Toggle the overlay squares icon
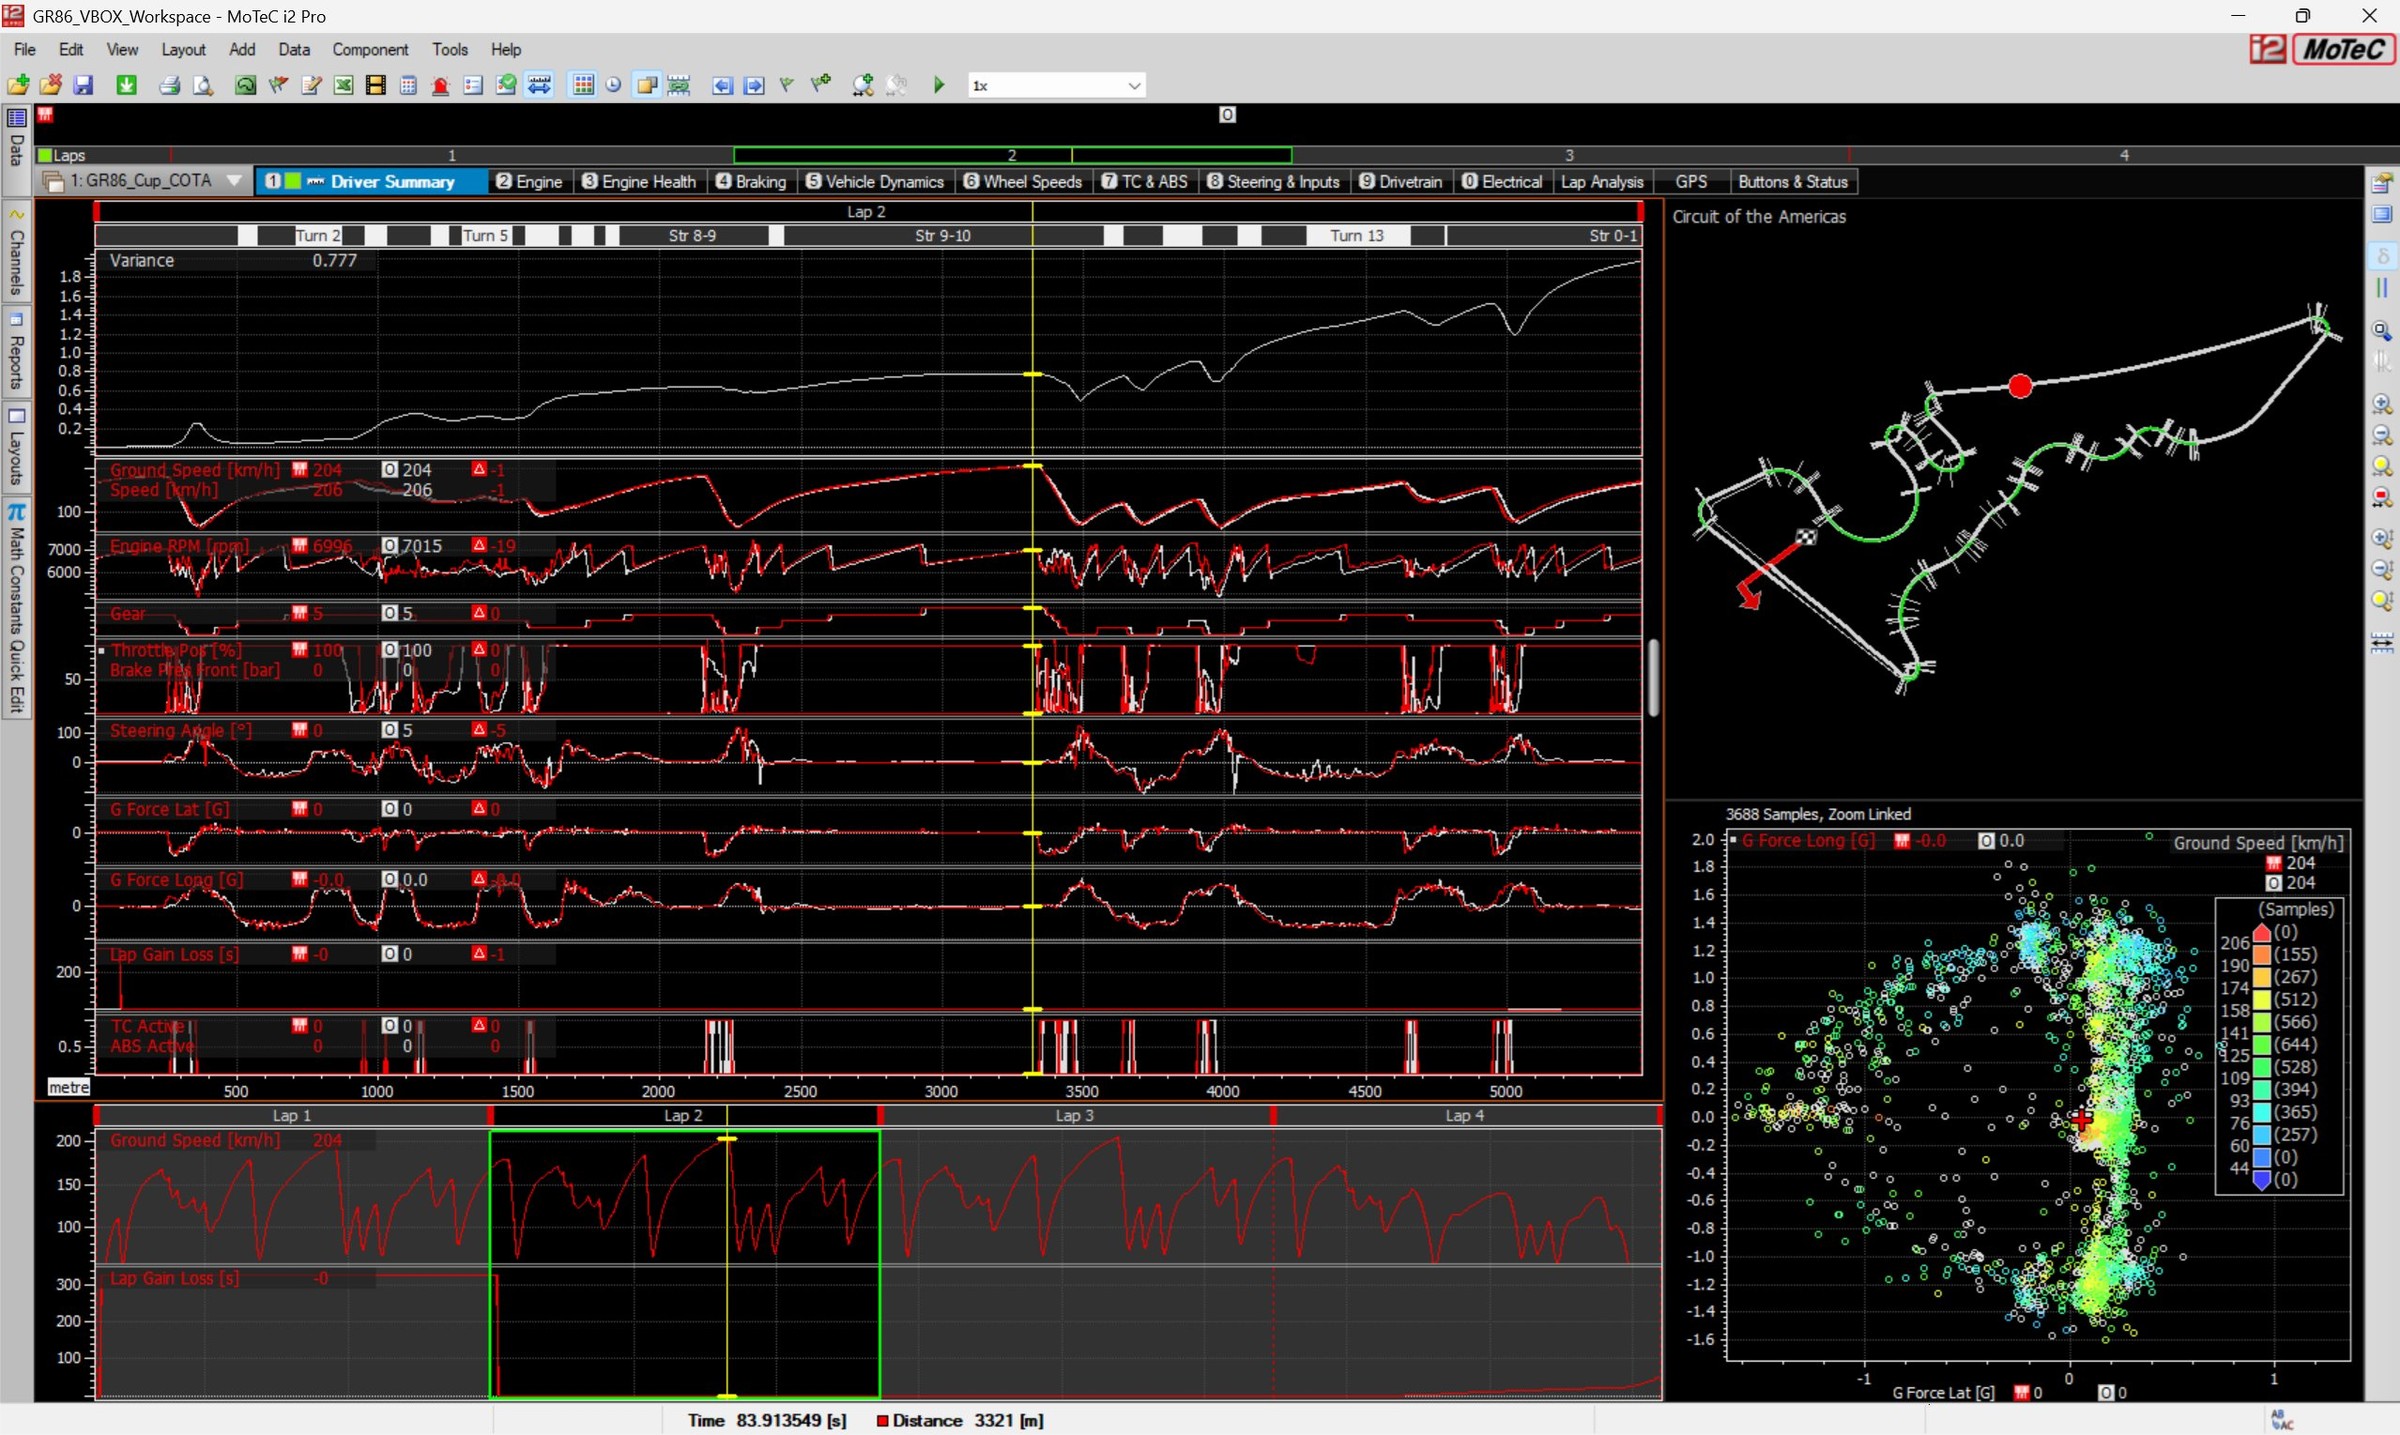The height and width of the screenshot is (1435, 2400). pos(647,86)
